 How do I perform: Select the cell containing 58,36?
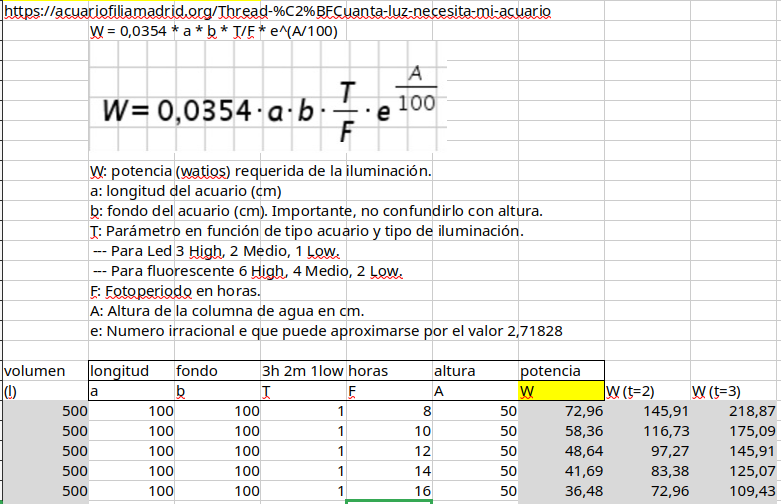point(561,431)
